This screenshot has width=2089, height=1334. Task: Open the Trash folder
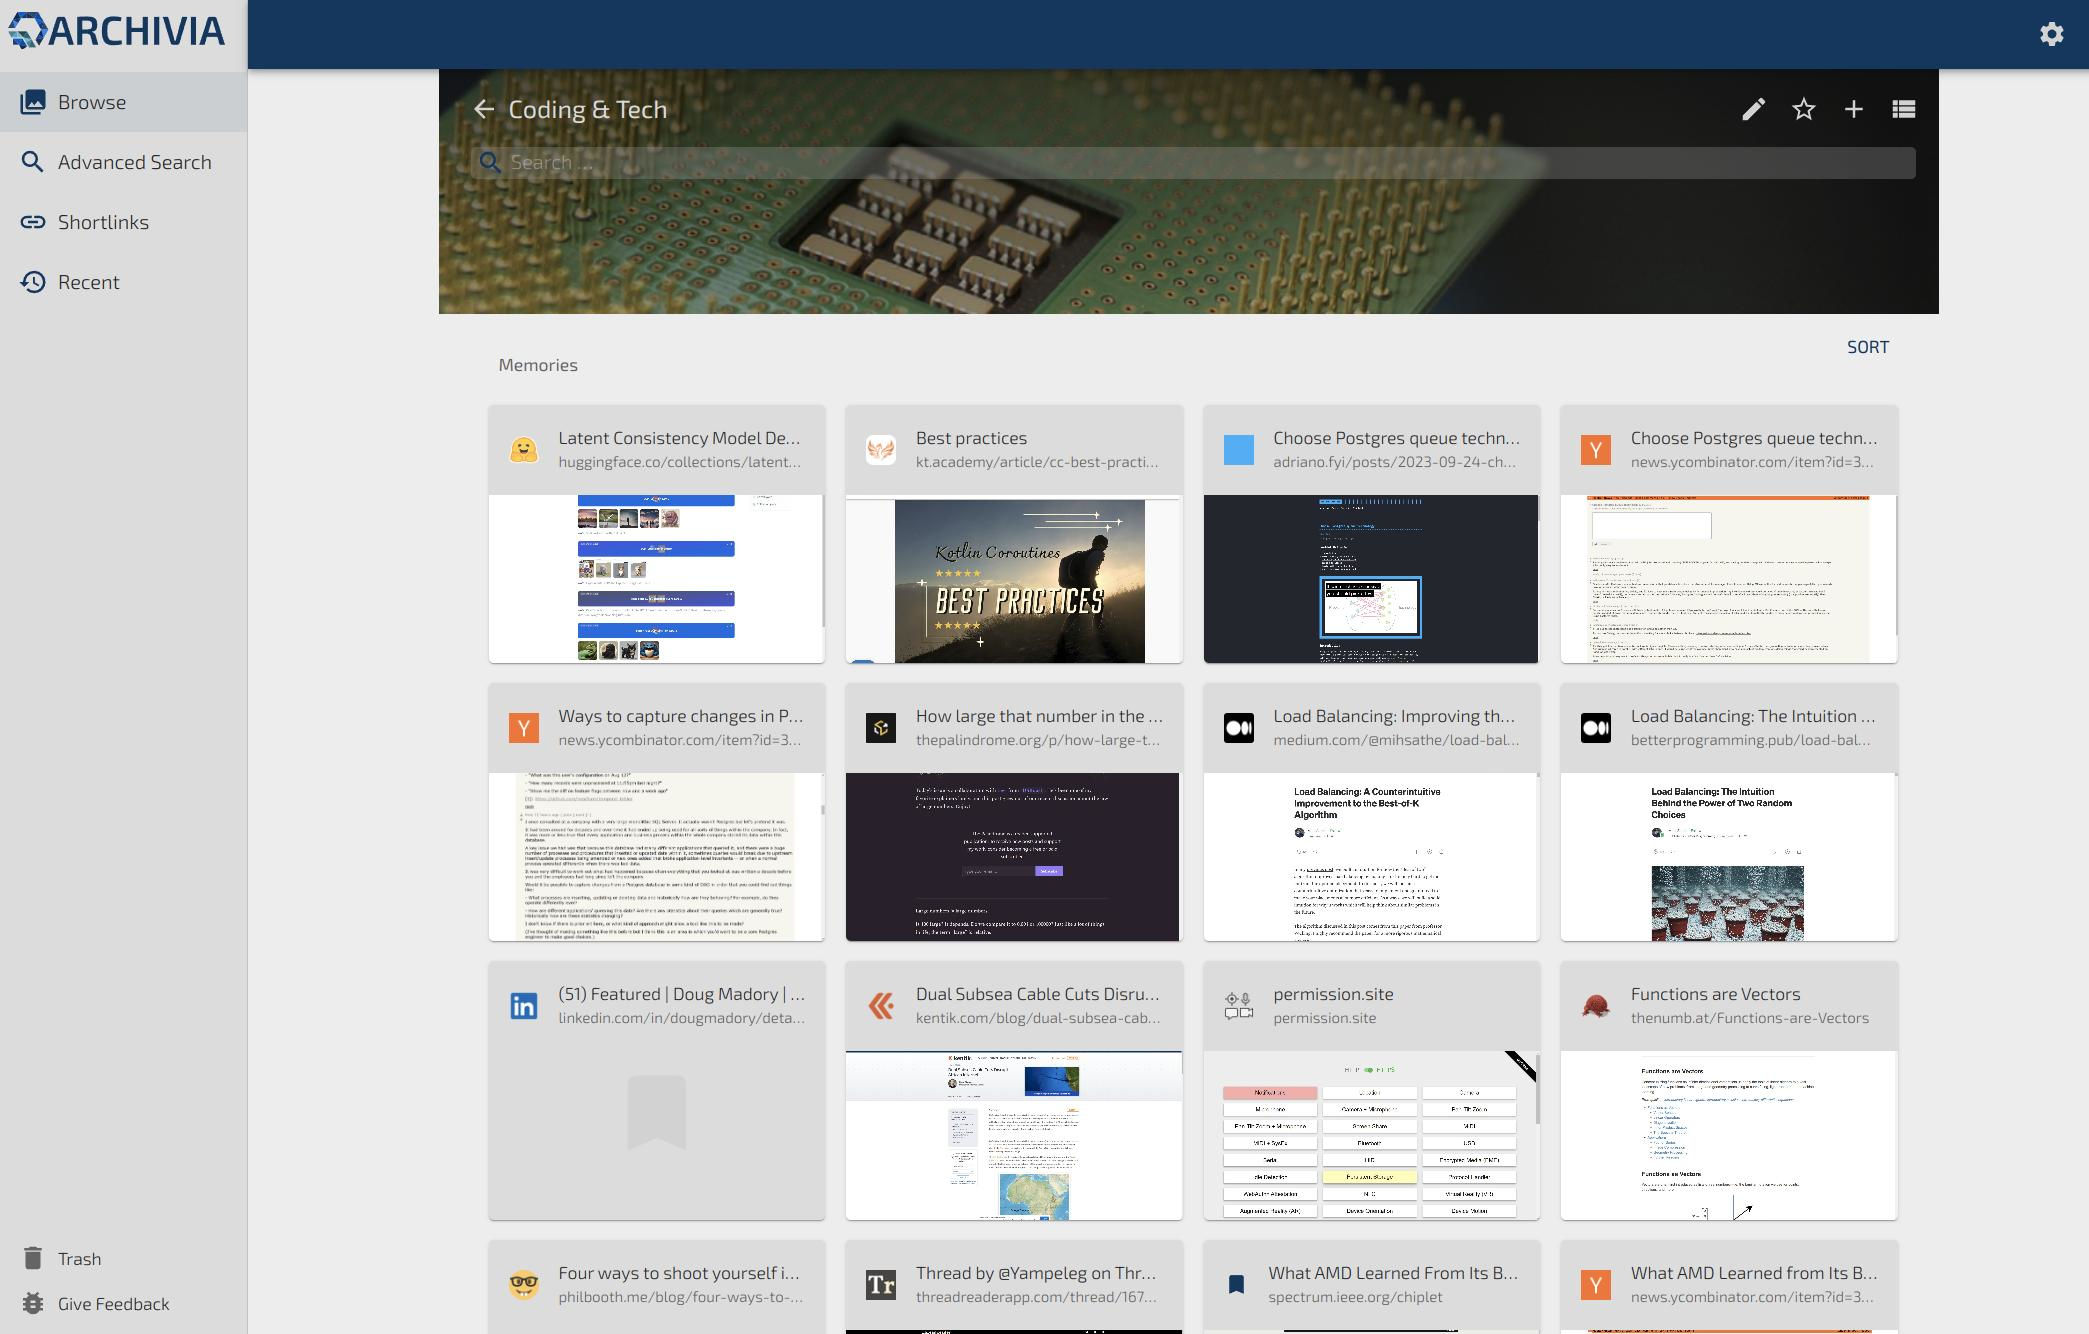pos(79,1258)
